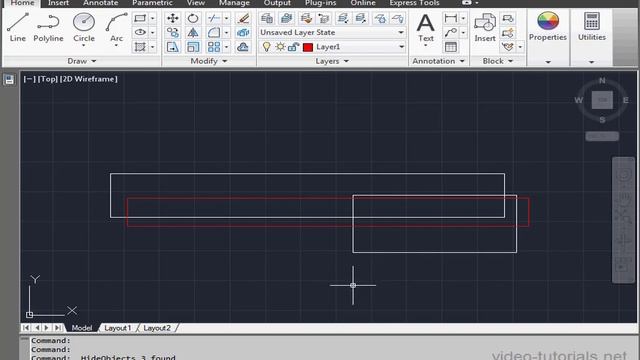This screenshot has width=640, height=360.
Task: Open the Rectangle tool dropdown arrow
Action: click(152, 18)
